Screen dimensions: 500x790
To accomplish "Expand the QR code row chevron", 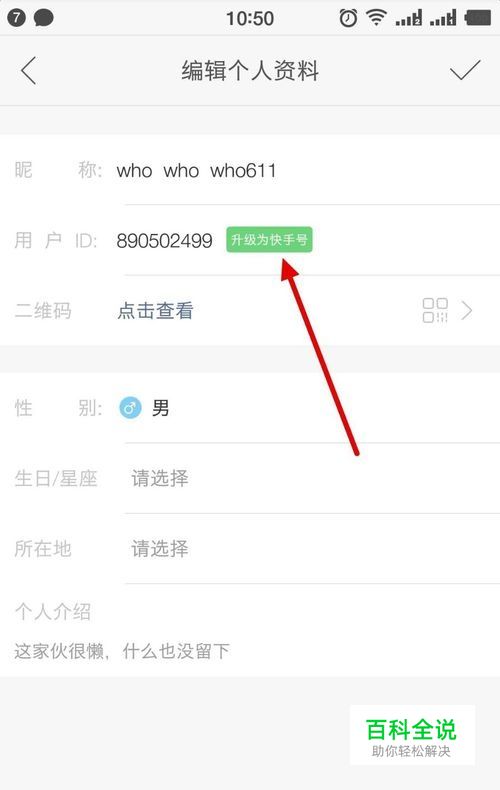I will [x=467, y=311].
